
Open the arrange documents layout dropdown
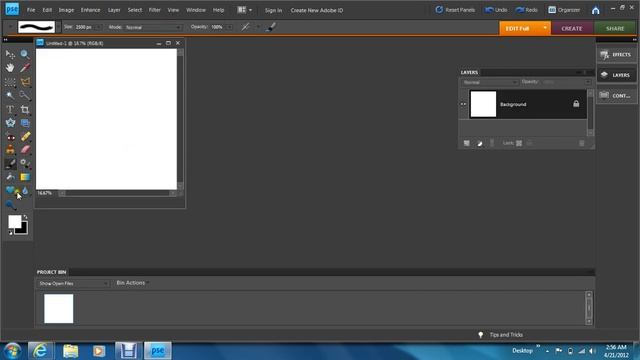click(245, 10)
